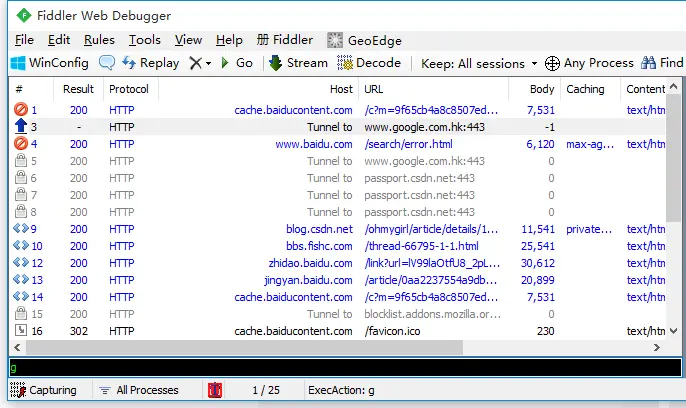This screenshot has width=686, height=408.
Task: Sort by the Caching column header
Action: click(590, 89)
